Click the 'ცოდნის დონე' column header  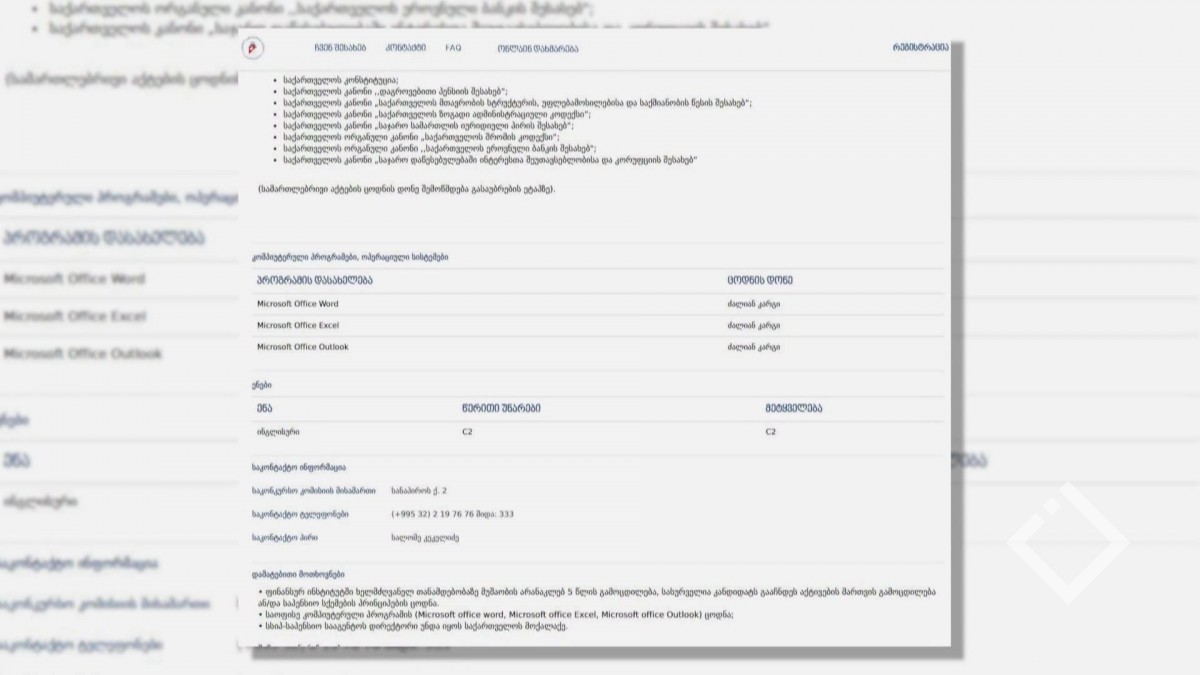(760, 281)
